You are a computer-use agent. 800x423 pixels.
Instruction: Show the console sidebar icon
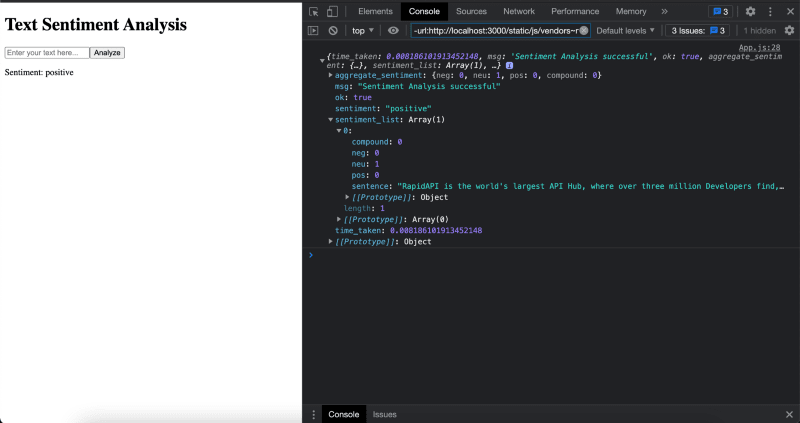[x=313, y=31]
